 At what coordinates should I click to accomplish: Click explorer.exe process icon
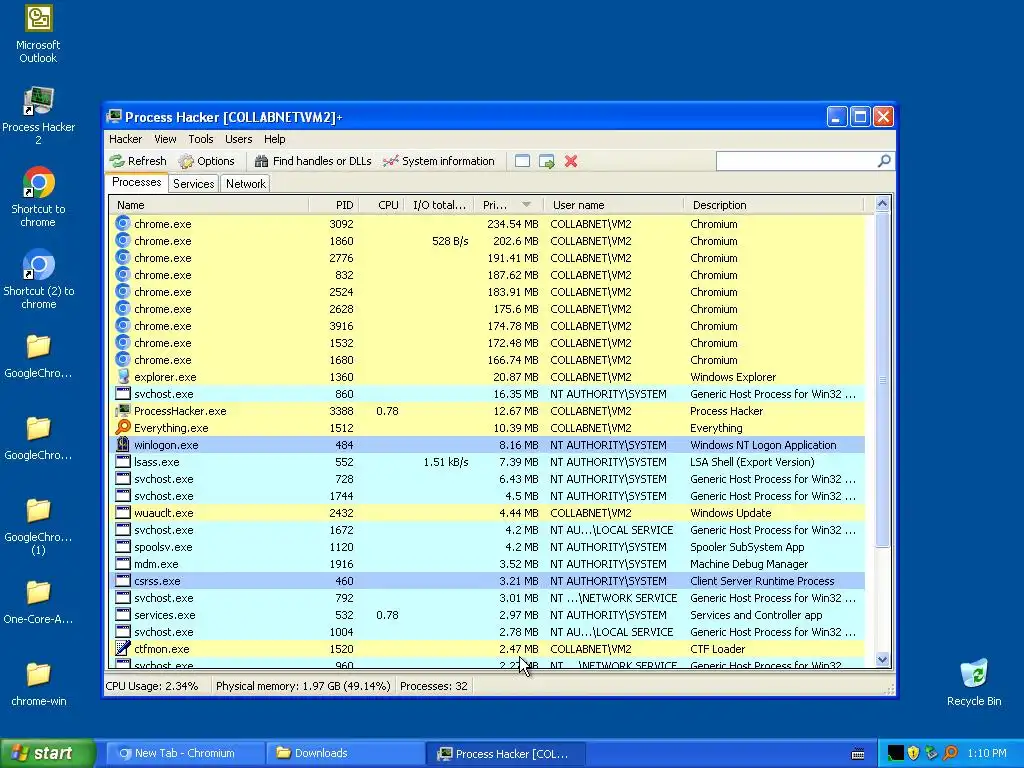[123, 377]
